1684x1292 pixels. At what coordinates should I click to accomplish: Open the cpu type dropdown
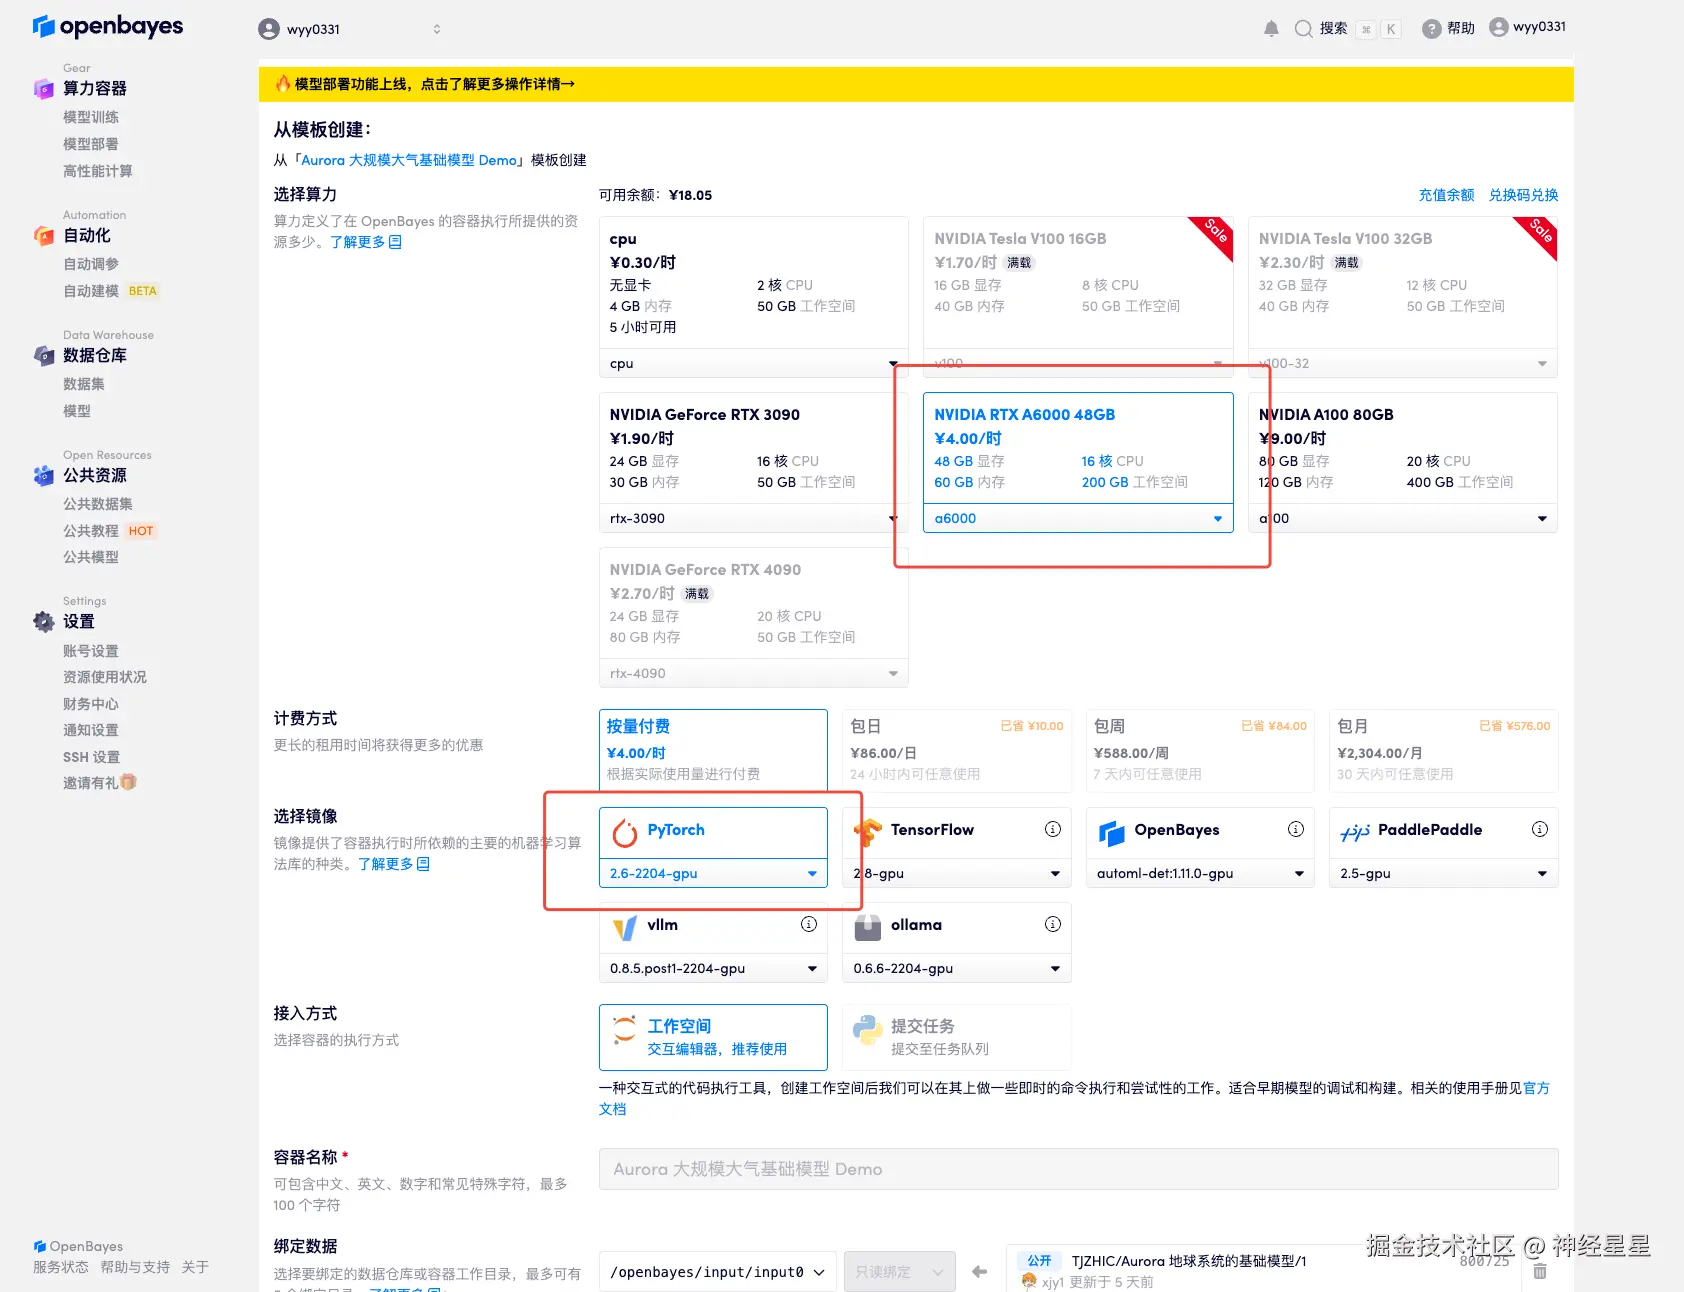tap(754, 363)
